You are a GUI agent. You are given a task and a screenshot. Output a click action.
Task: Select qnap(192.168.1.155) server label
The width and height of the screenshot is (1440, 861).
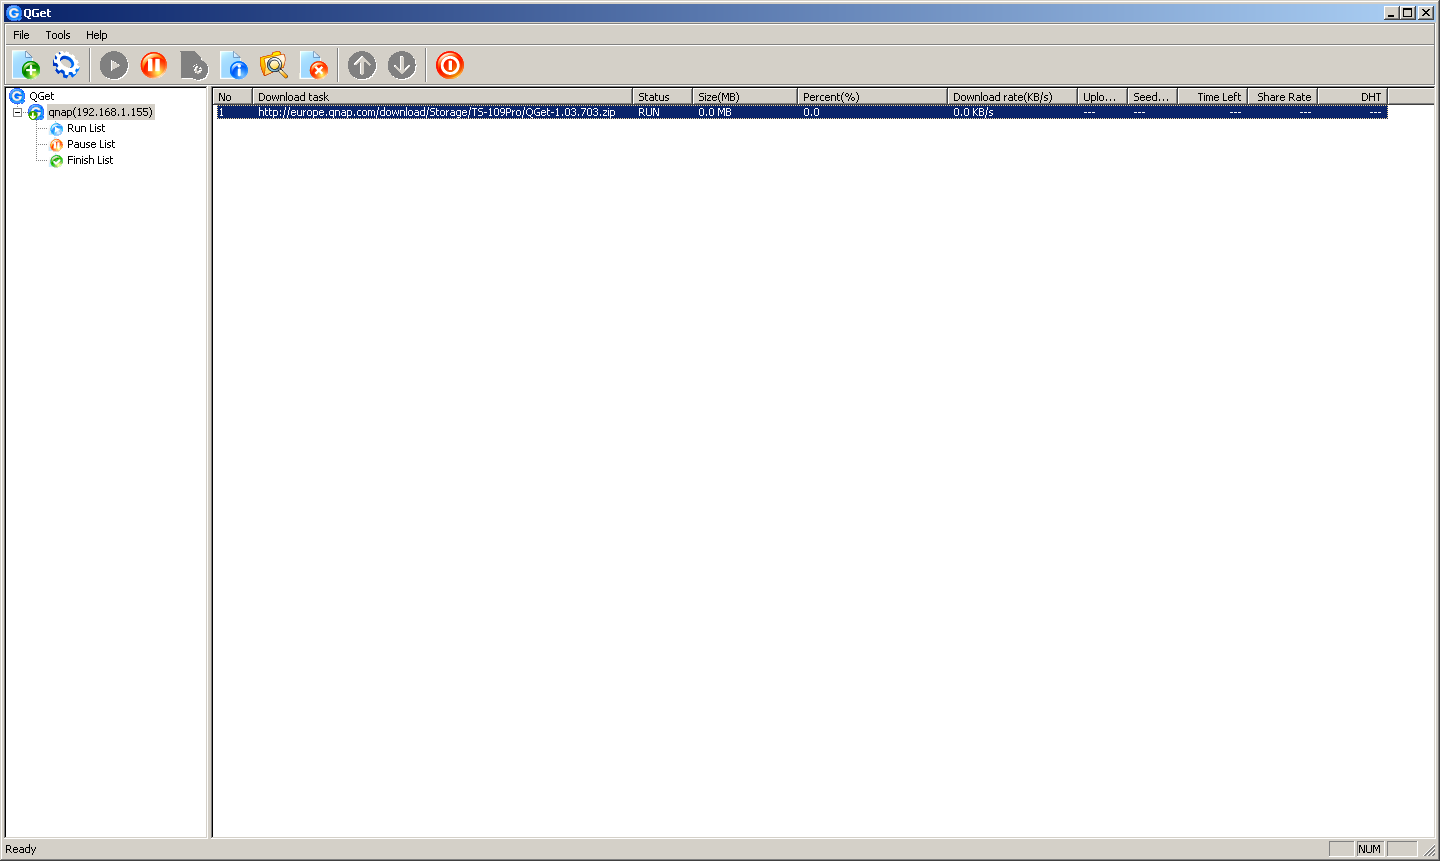100,112
